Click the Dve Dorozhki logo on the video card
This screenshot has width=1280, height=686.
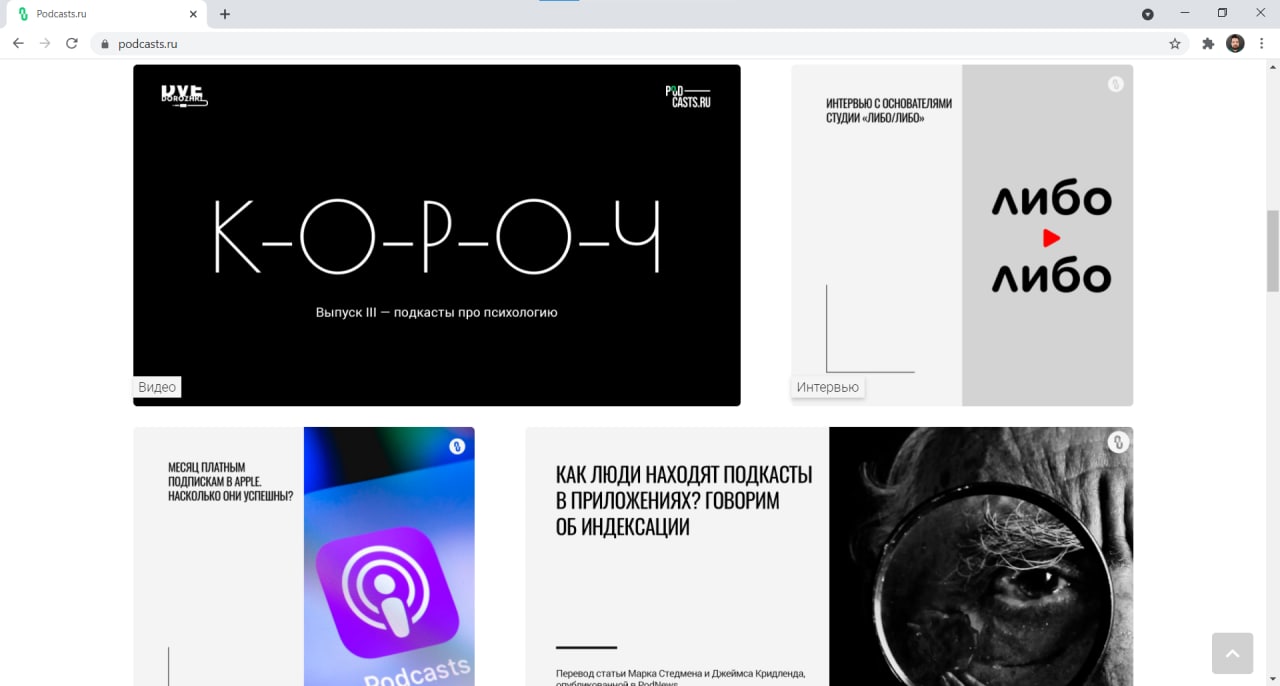pyautogui.click(x=184, y=95)
